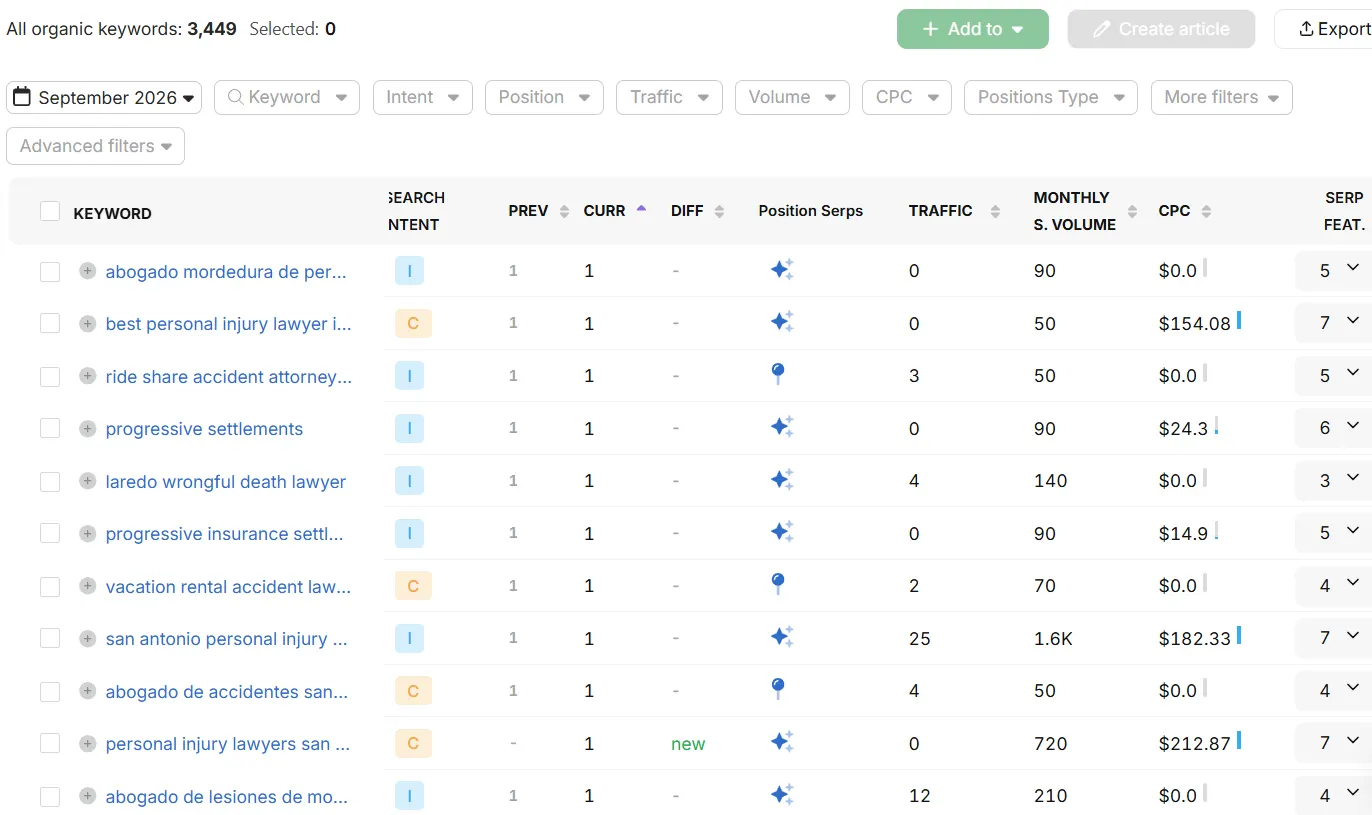The height and width of the screenshot is (815, 1372).
Task: Open the Volume filter dropdown
Action: pyautogui.click(x=792, y=98)
